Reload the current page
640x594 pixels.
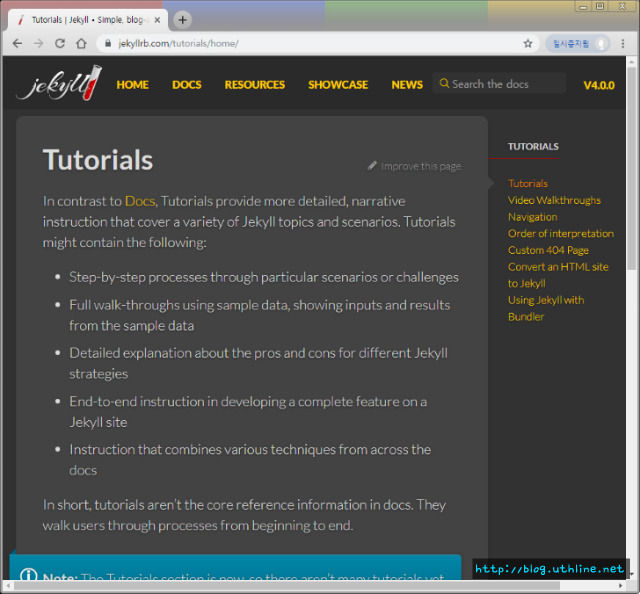coord(60,43)
